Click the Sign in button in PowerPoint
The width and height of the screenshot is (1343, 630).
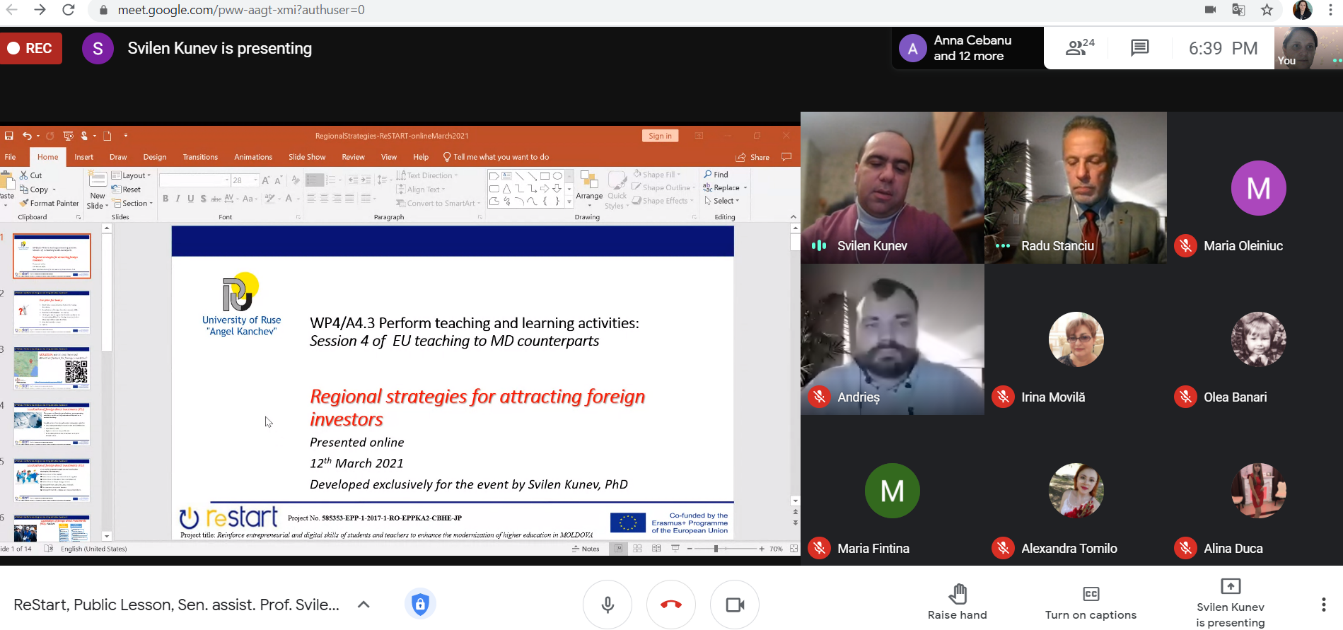tap(660, 136)
